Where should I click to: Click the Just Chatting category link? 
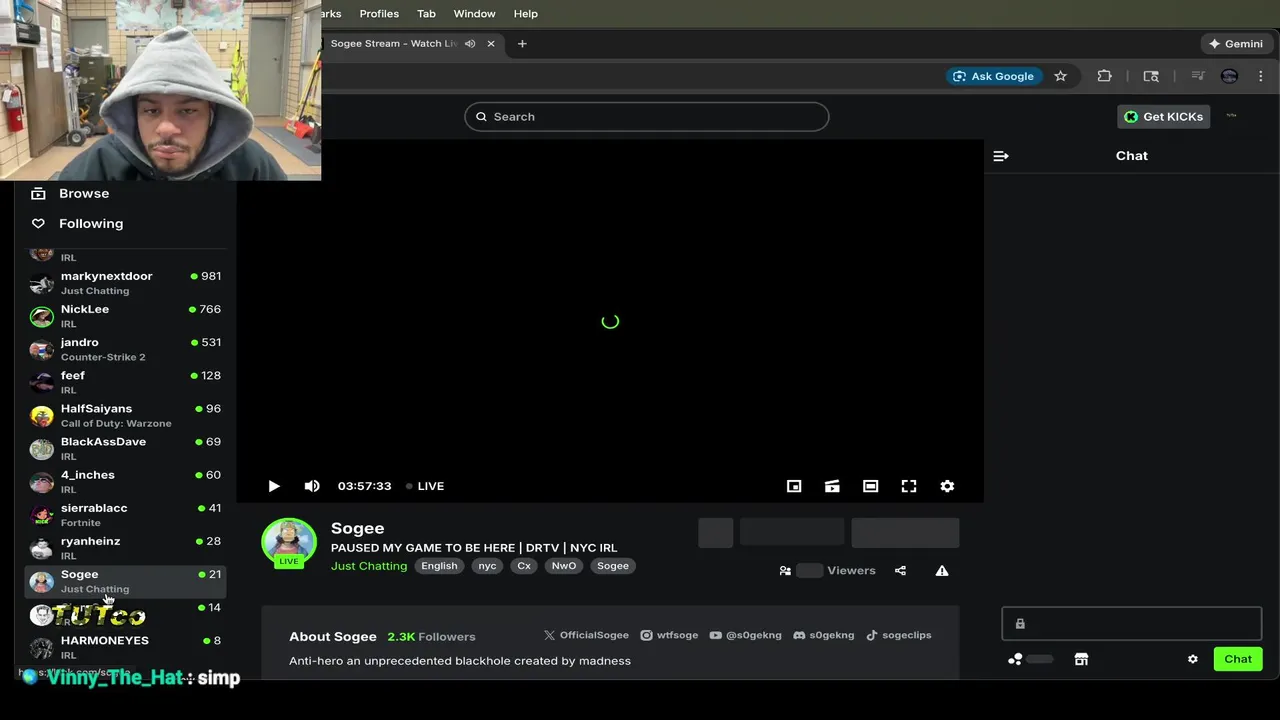point(369,566)
